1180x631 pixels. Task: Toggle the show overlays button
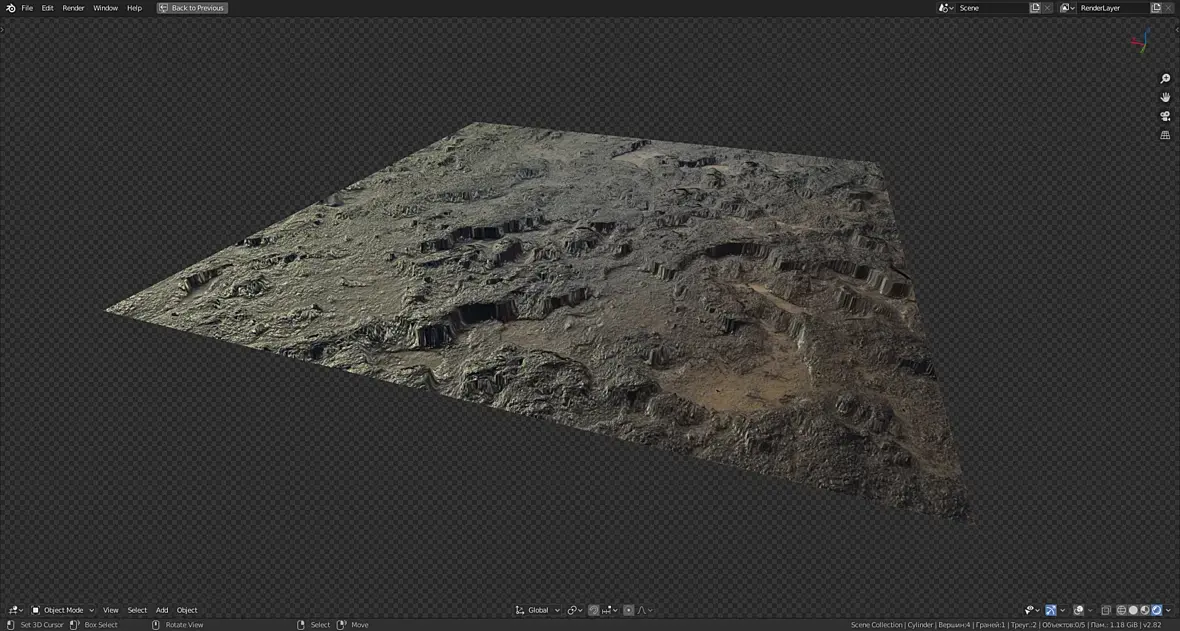coord(1078,610)
